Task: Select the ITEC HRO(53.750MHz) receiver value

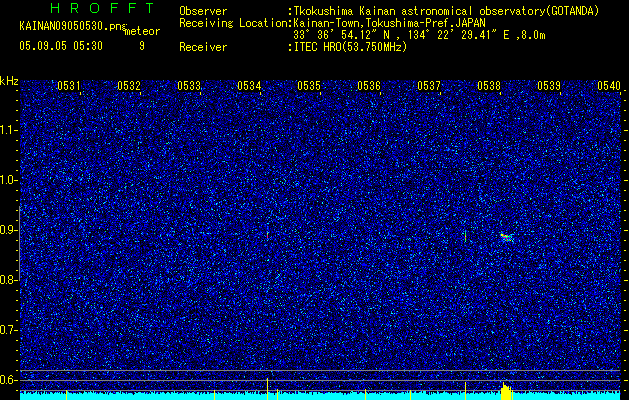Action: click(350, 47)
